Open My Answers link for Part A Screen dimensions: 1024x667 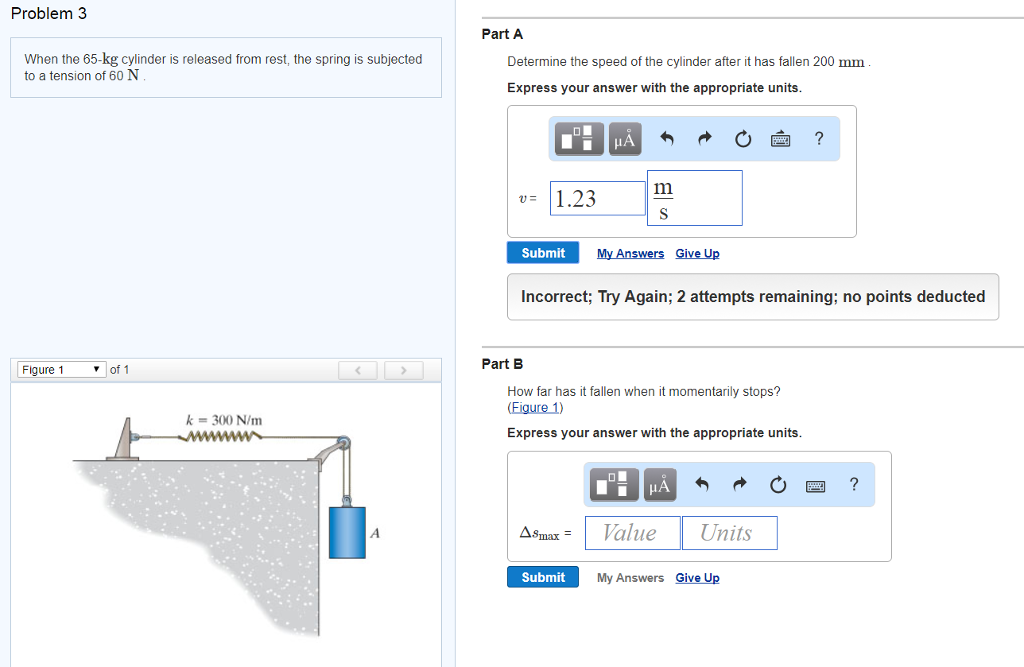pyautogui.click(x=630, y=254)
